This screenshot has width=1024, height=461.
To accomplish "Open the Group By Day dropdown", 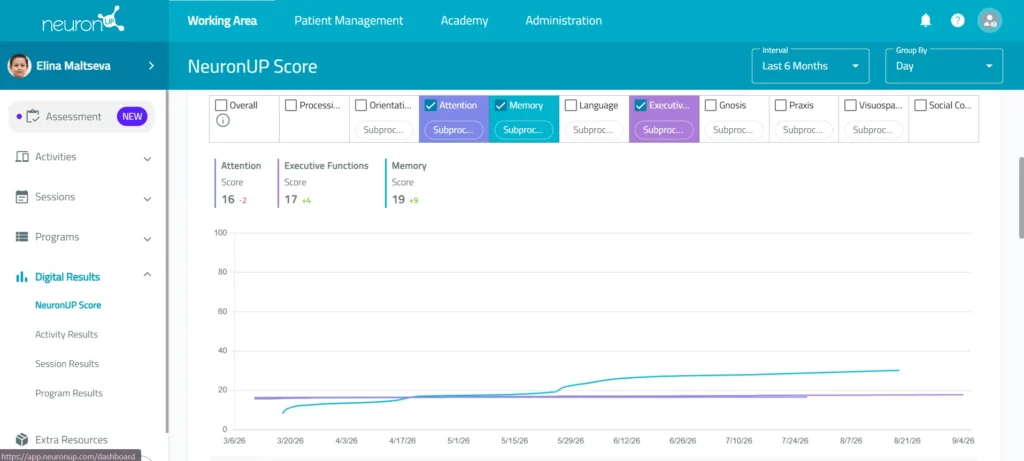I will tap(944, 66).
